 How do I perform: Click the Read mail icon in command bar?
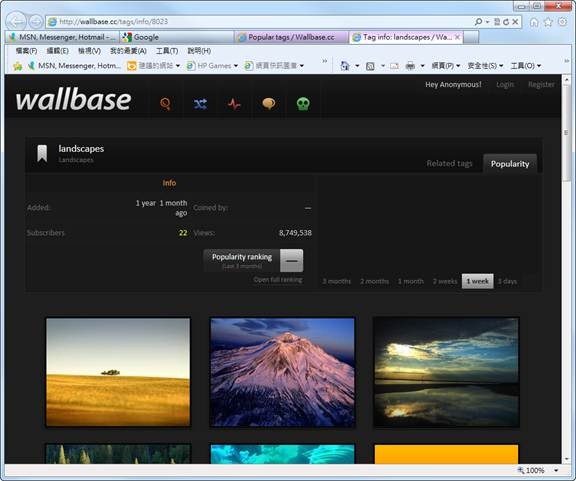click(x=394, y=66)
